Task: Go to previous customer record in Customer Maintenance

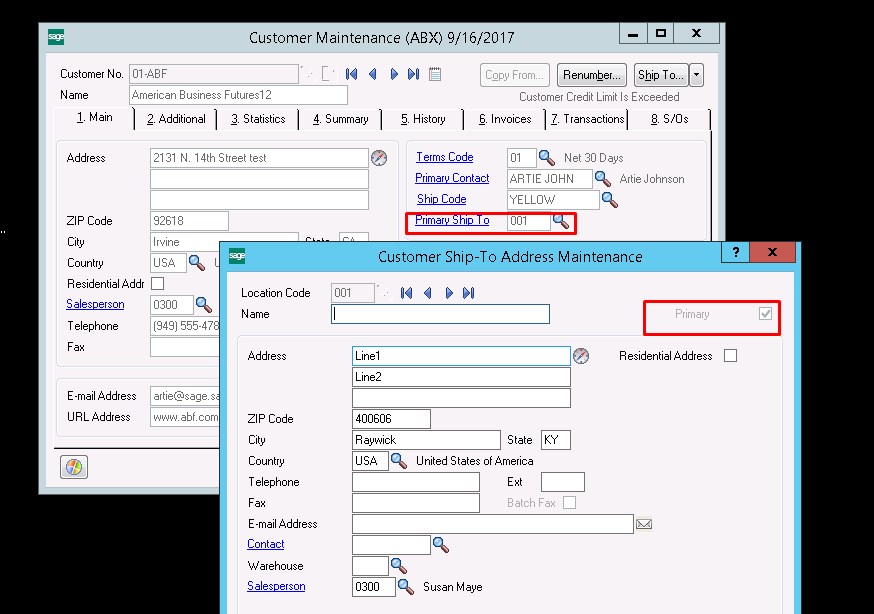Action: coord(372,74)
